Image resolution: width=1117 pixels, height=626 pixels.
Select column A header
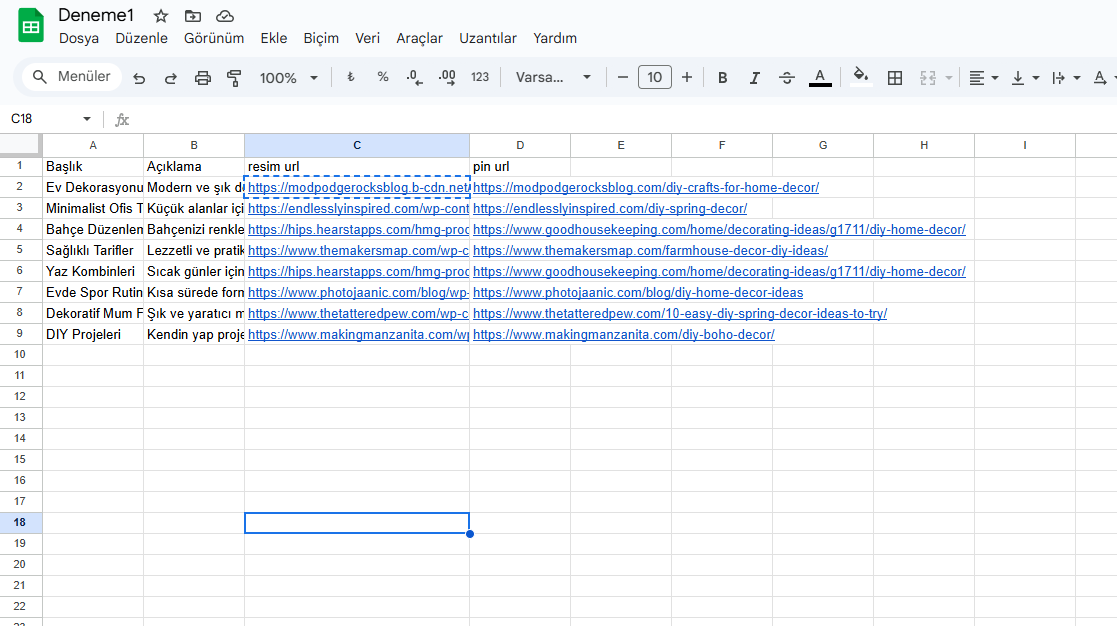point(93,145)
